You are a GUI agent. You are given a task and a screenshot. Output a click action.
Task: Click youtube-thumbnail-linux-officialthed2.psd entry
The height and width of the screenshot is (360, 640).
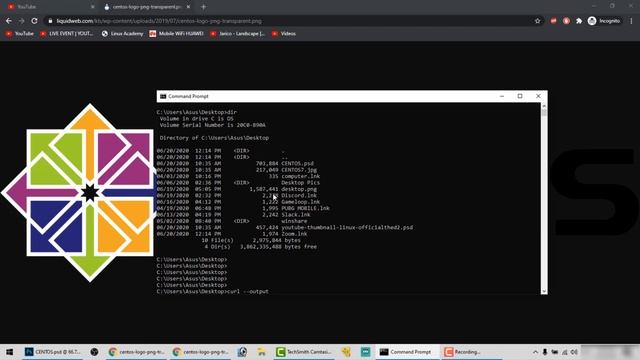pos(347,227)
